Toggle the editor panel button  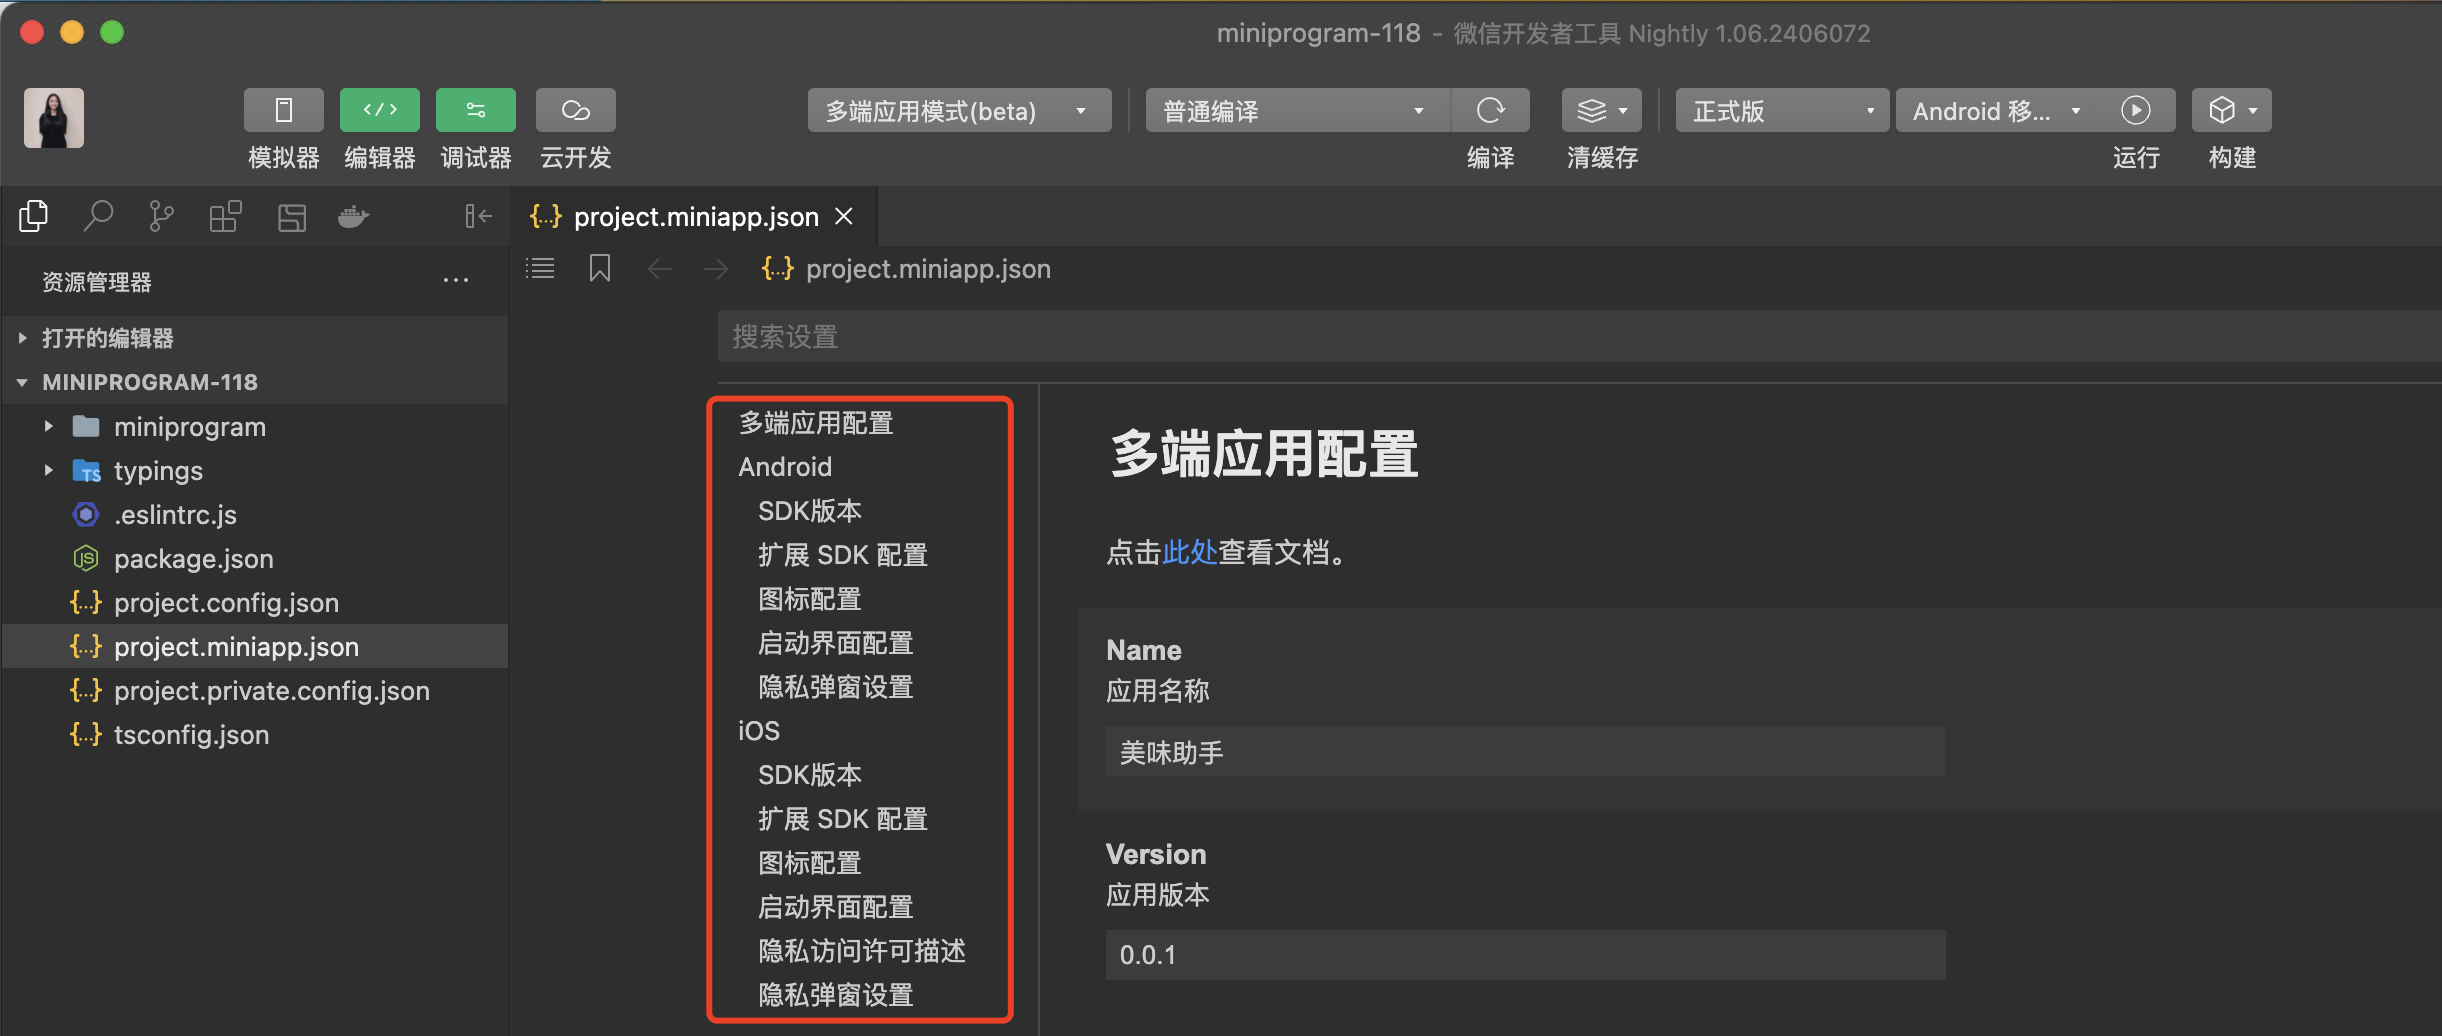(x=379, y=110)
